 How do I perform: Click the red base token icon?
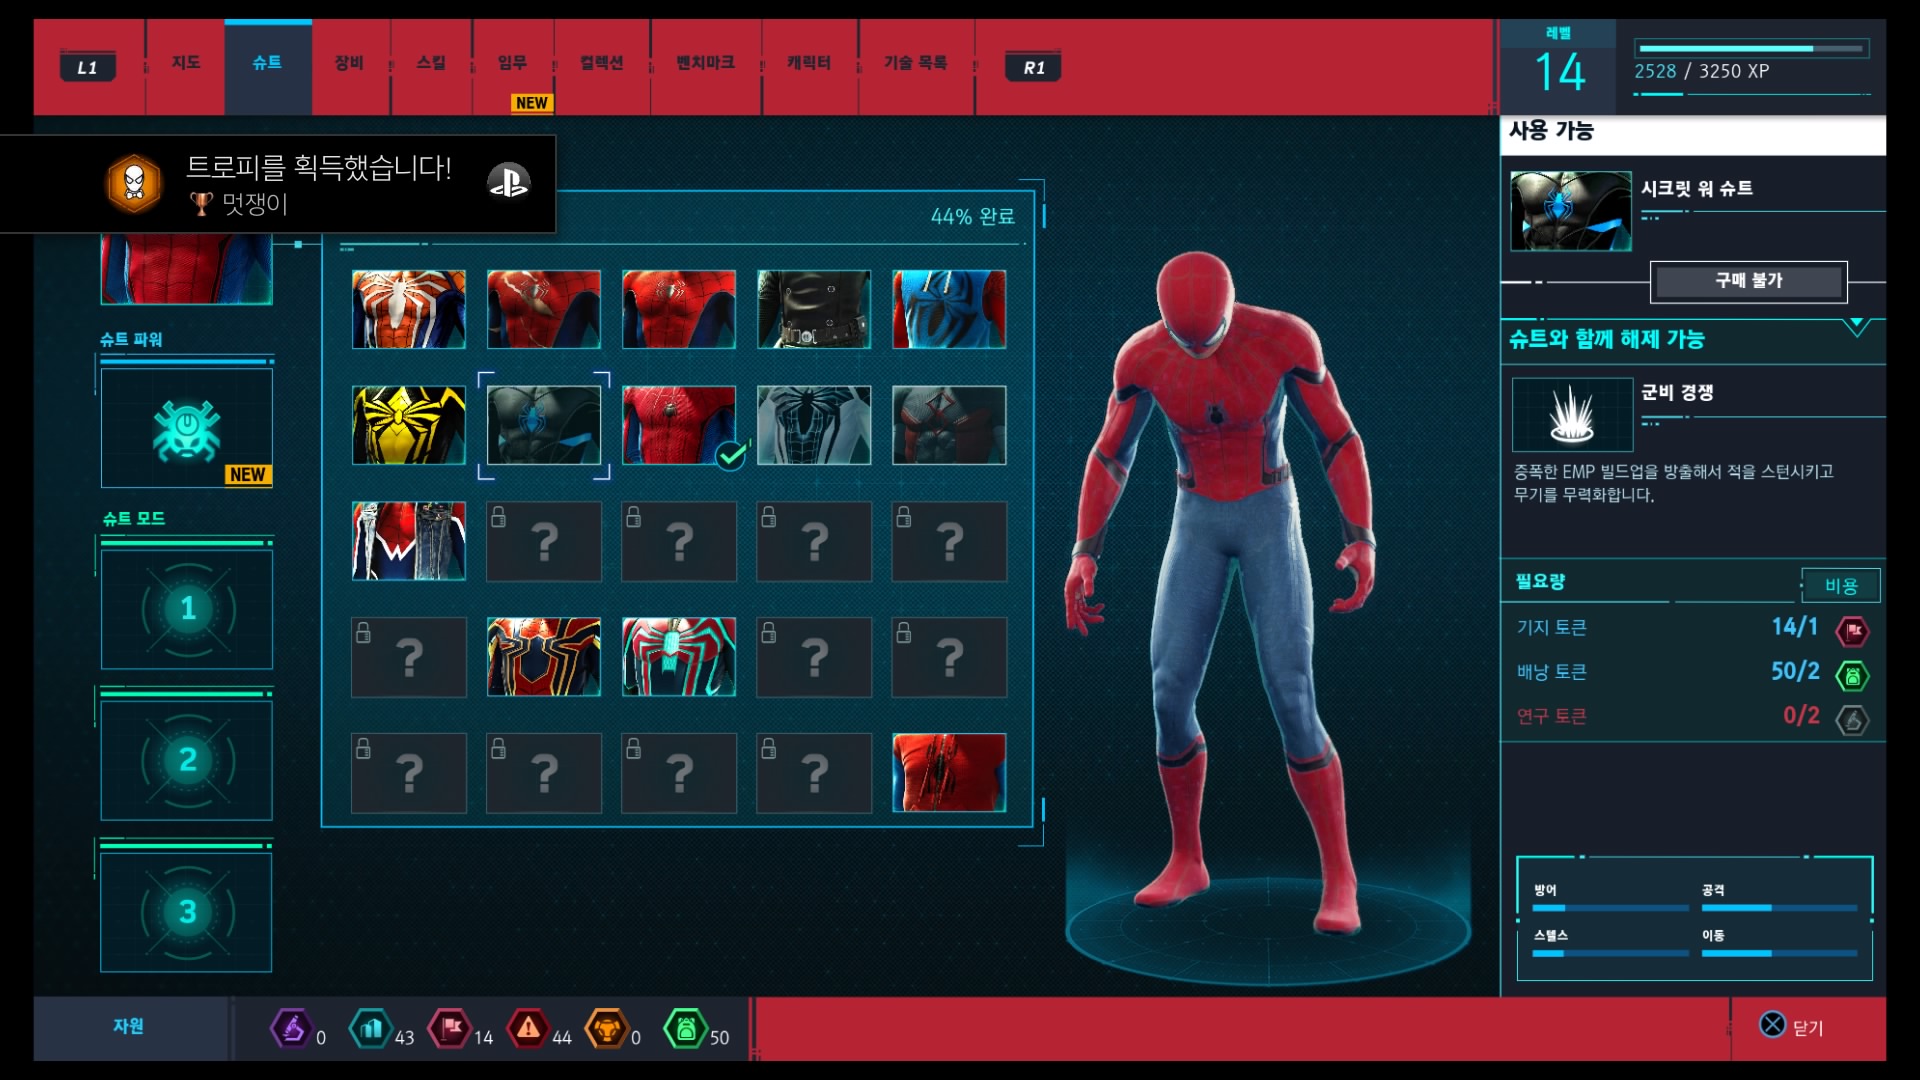(x=1853, y=630)
